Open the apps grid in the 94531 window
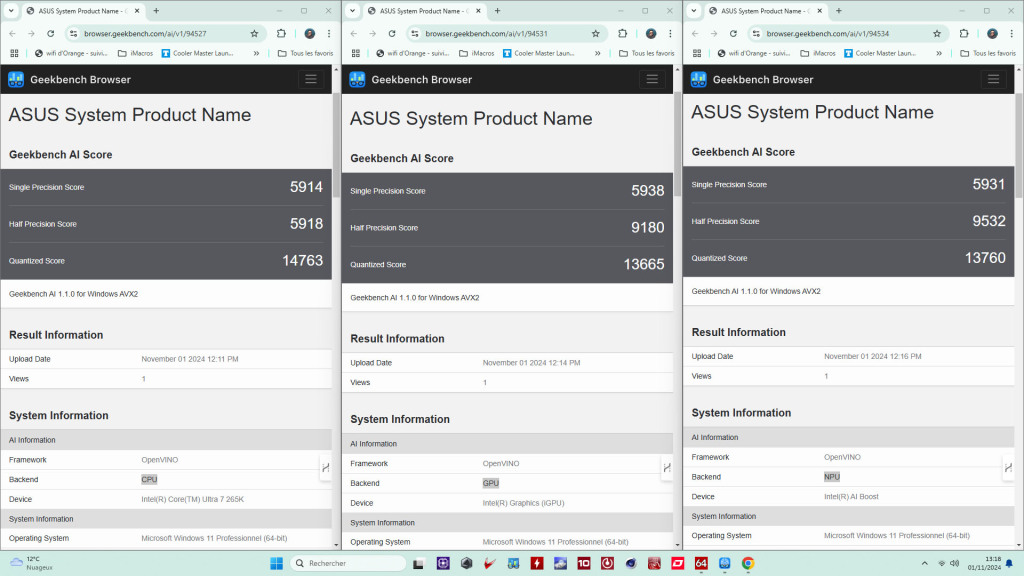 (356, 54)
